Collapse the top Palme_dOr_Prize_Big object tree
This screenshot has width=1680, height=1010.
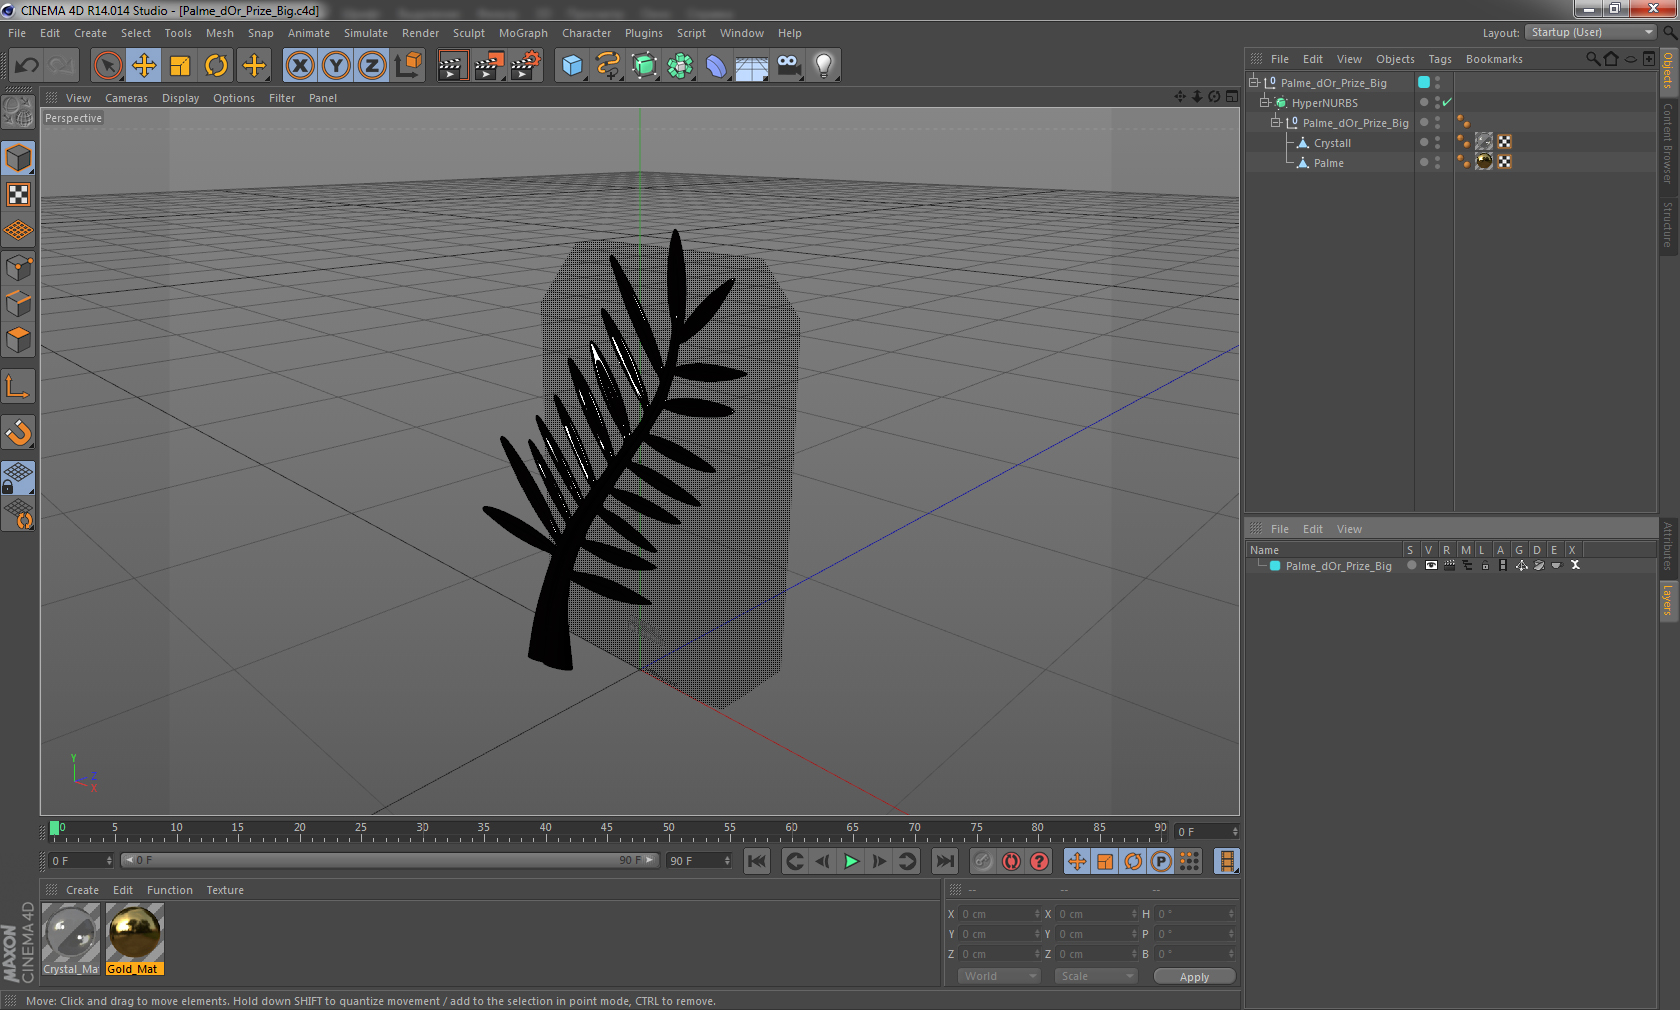(x=1253, y=82)
